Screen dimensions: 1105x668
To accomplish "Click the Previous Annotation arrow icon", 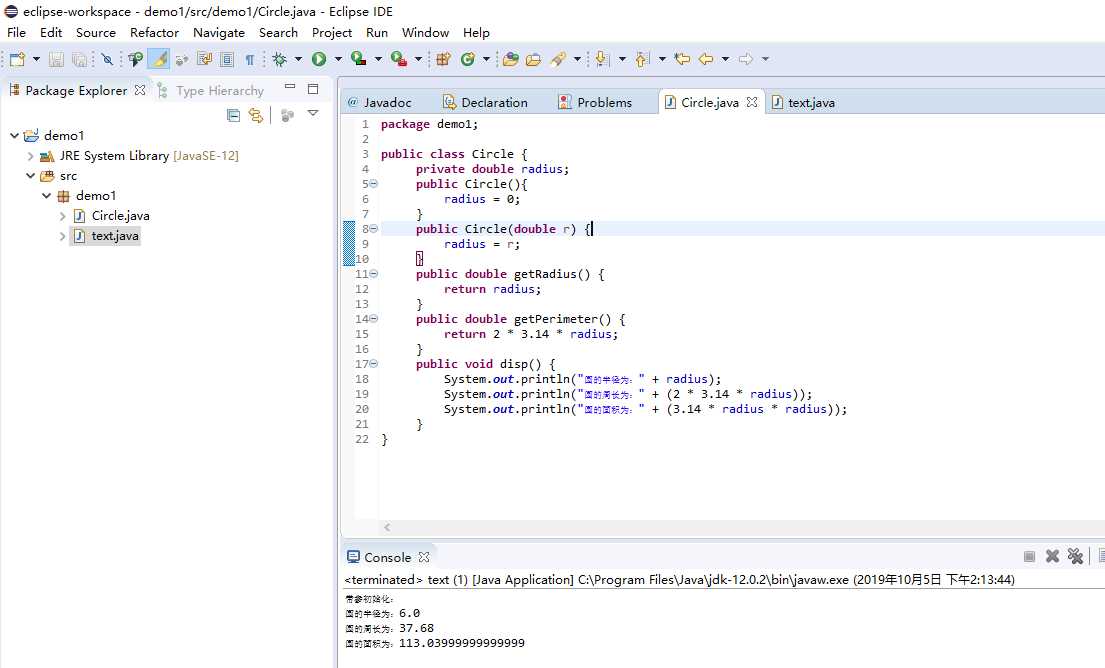I will (641, 59).
